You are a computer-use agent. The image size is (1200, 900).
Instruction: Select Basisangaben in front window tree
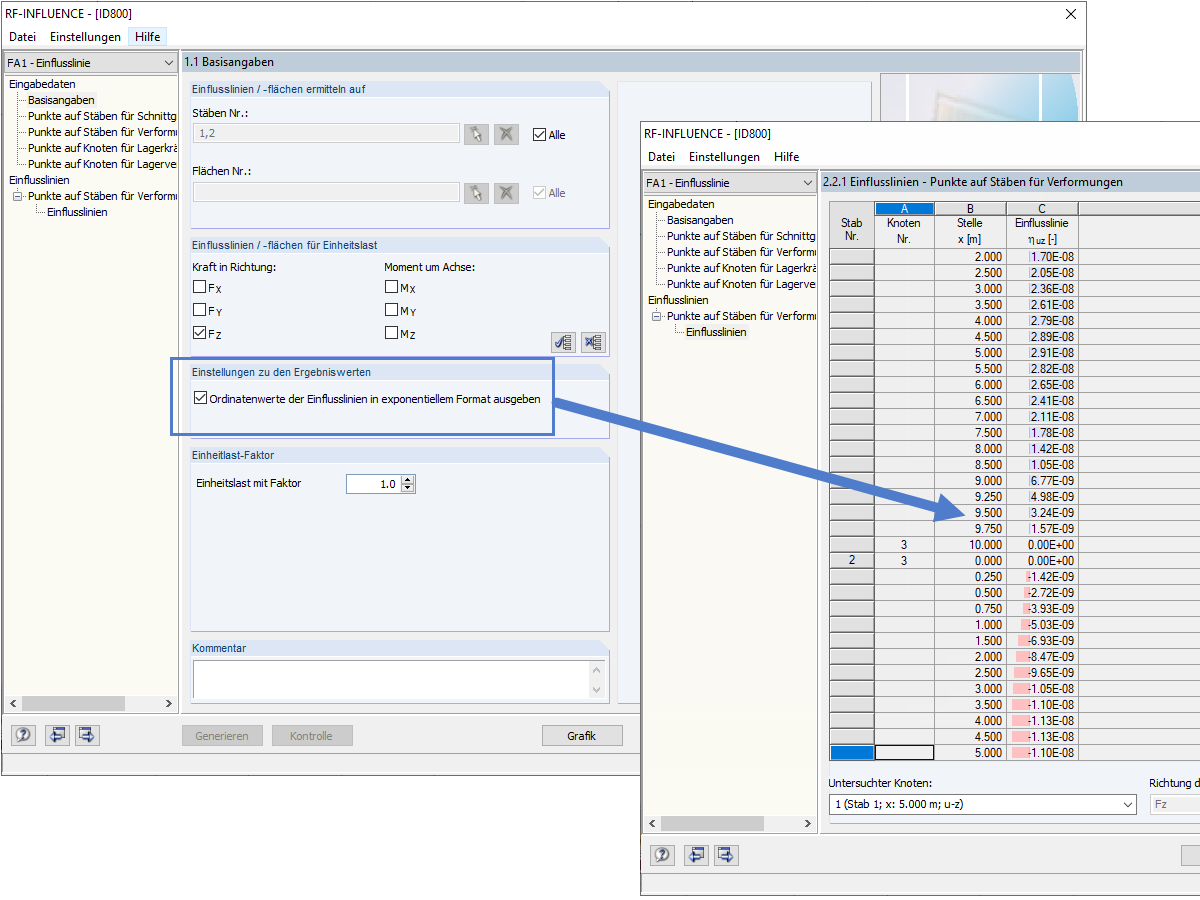pos(700,220)
